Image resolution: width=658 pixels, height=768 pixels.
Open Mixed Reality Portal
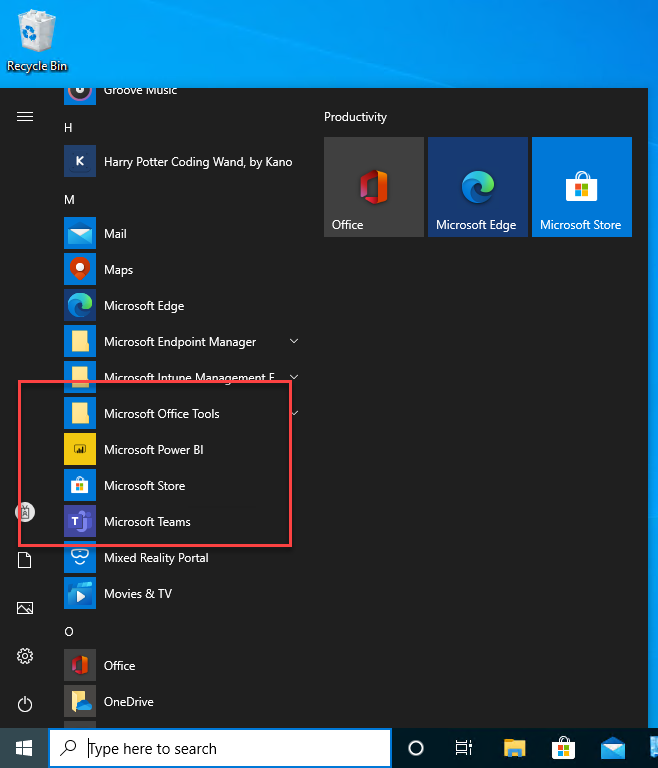(181, 557)
